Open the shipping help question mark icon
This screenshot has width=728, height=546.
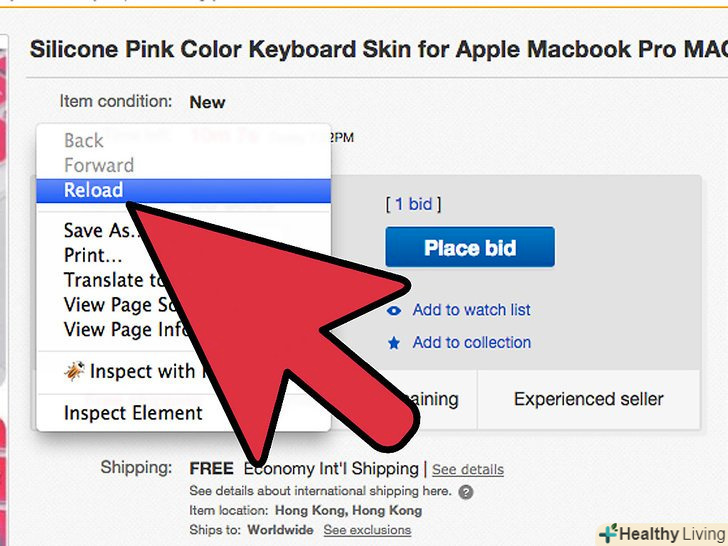click(x=466, y=493)
